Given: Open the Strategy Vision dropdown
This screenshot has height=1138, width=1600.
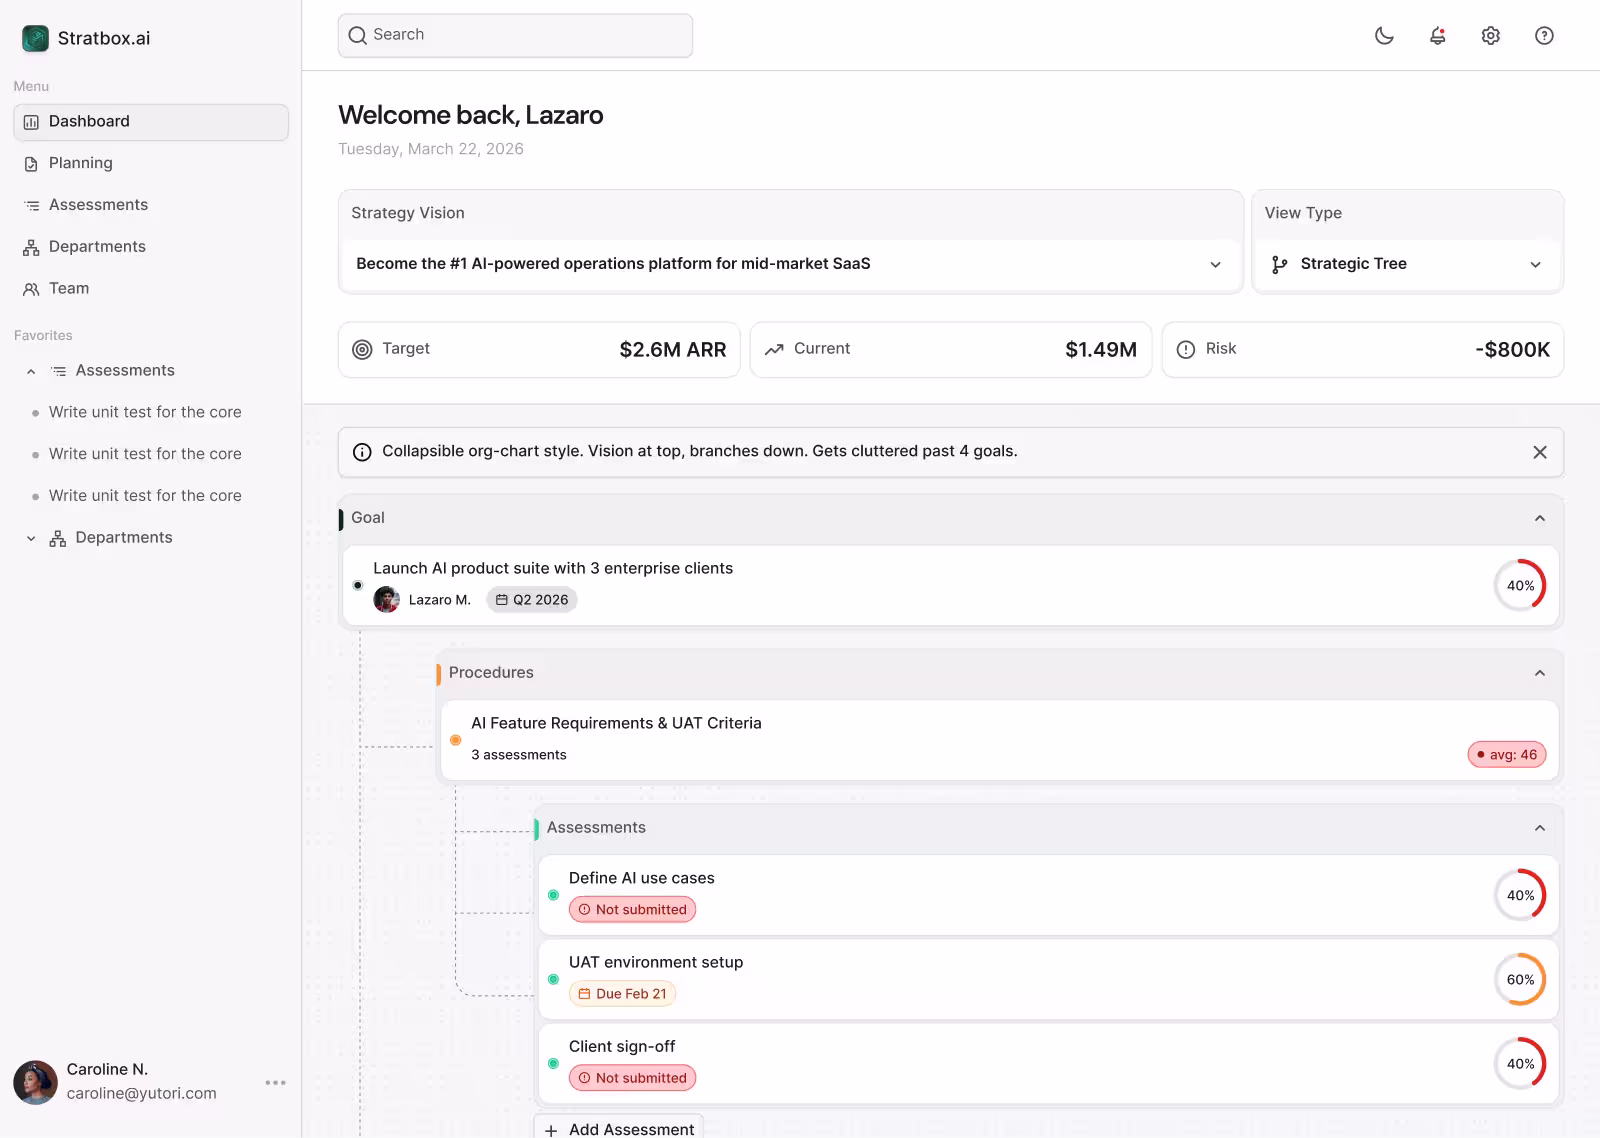Looking at the screenshot, I should point(790,264).
